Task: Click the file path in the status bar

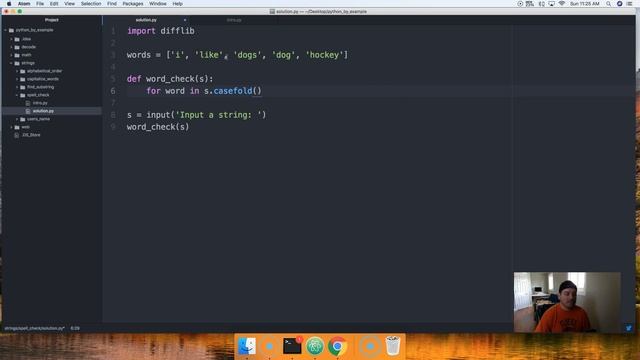Action: pyautogui.click(x=35, y=328)
